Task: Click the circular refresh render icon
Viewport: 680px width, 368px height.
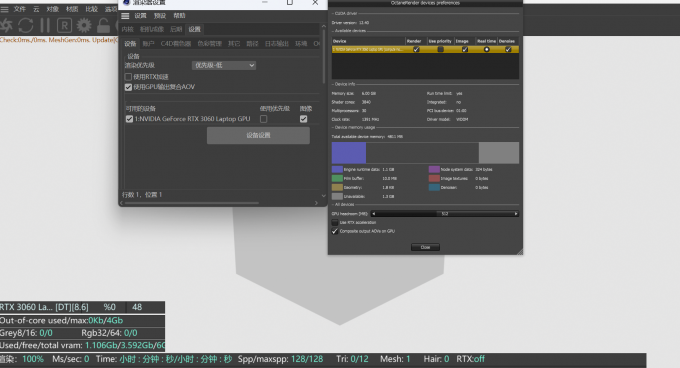Action: (26, 26)
